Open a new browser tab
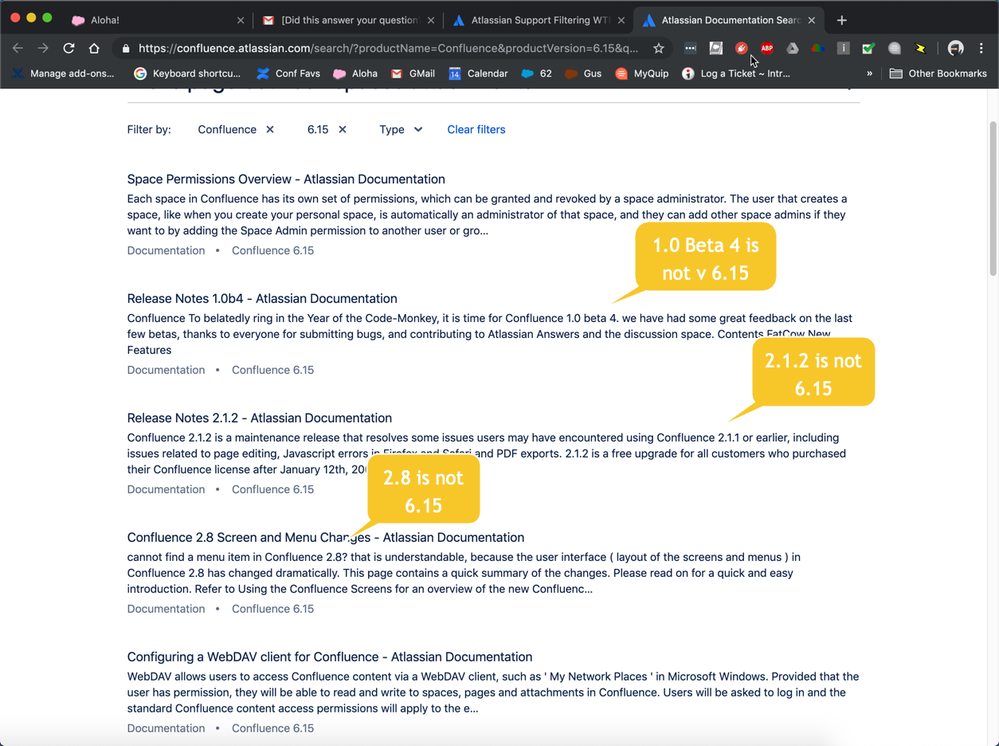 pos(842,20)
